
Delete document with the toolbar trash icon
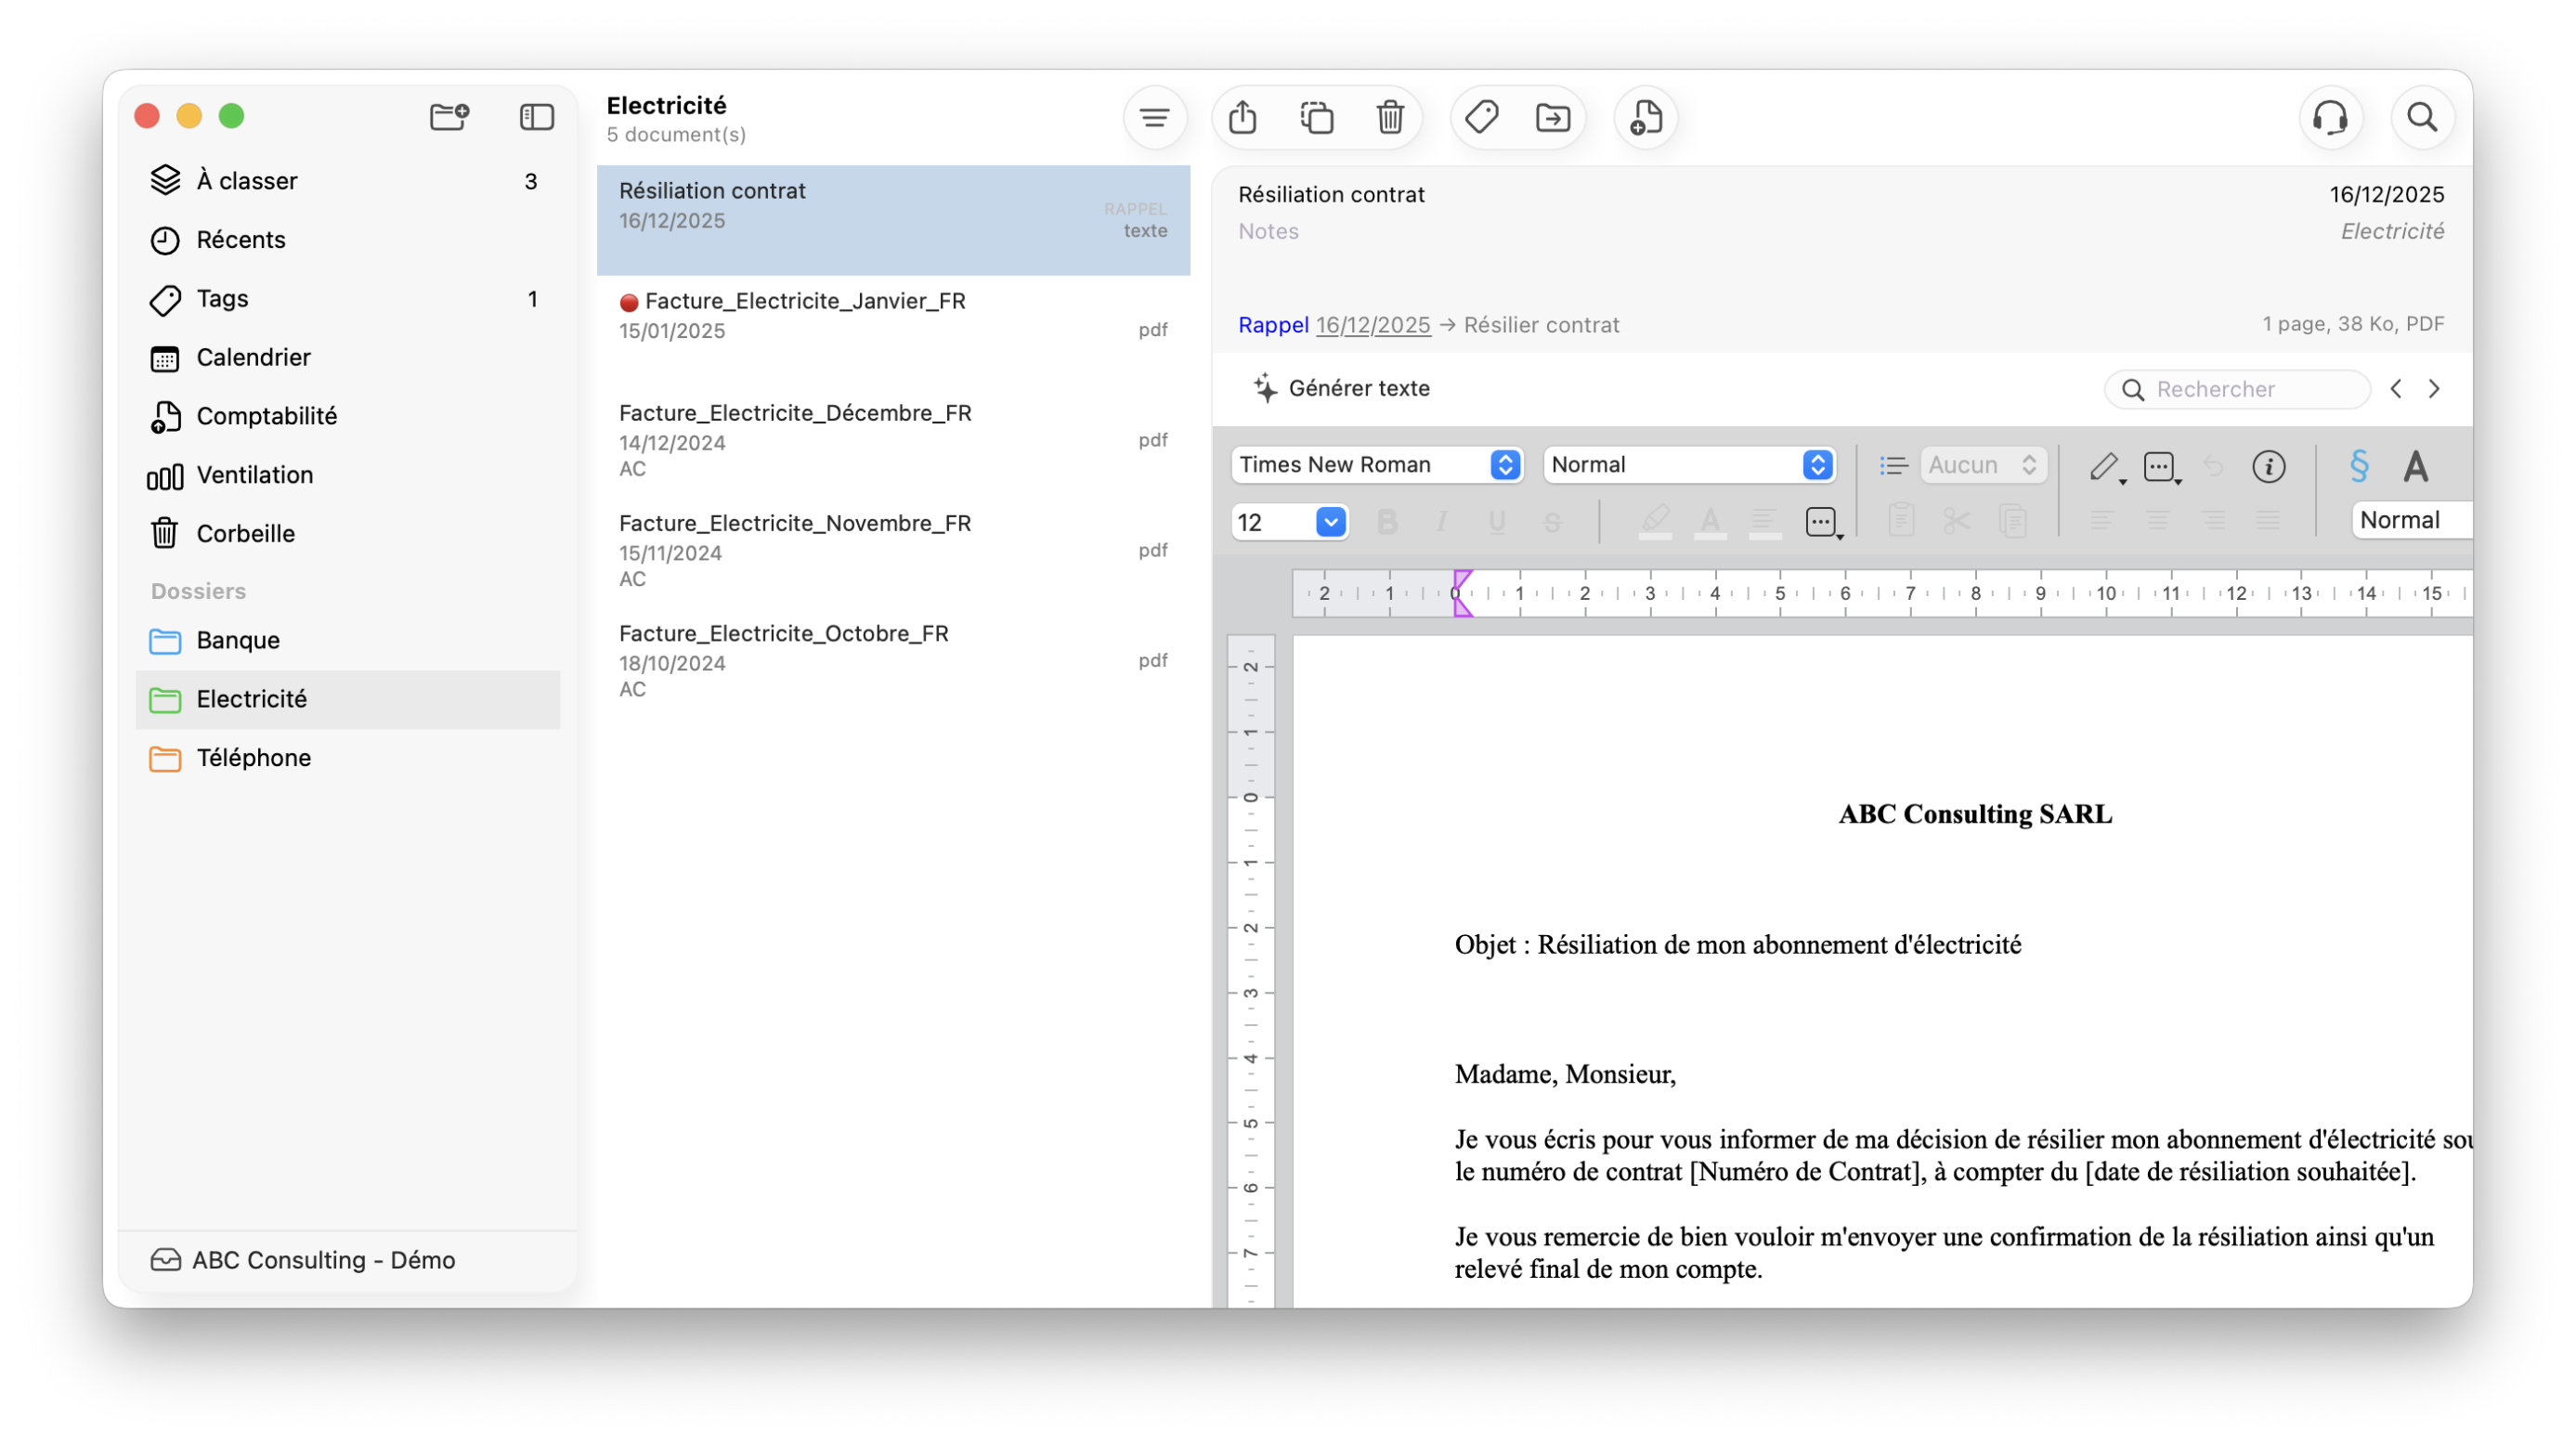[1390, 118]
